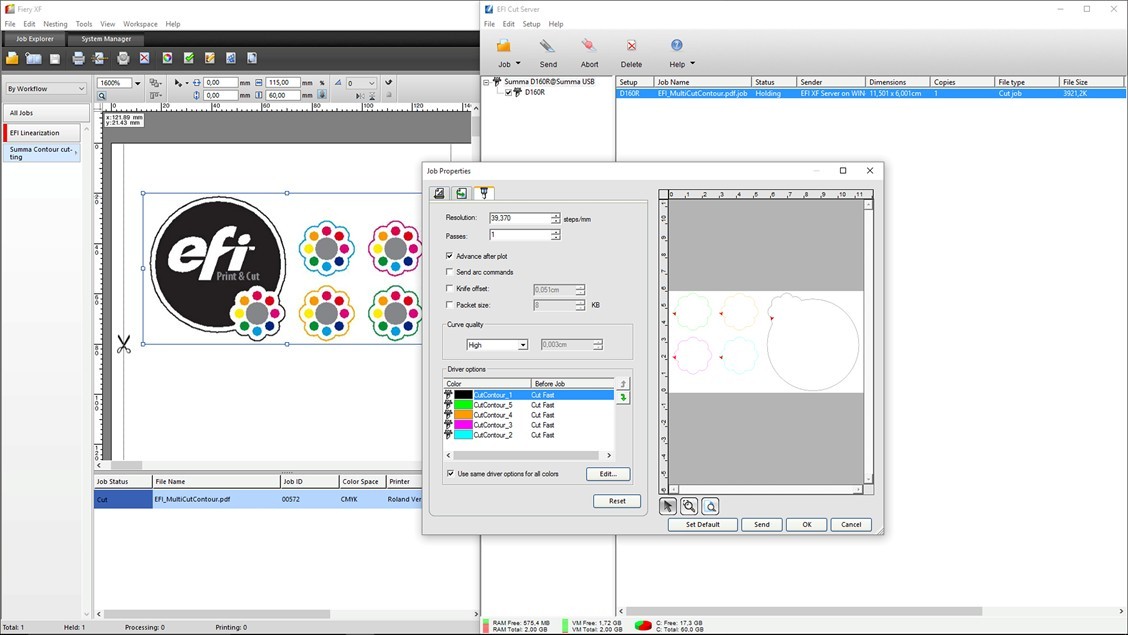Screen dimensions: 1128x635
Task: Collapse the Summa D160R@Summa USB tree node
Action: coord(486,82)
